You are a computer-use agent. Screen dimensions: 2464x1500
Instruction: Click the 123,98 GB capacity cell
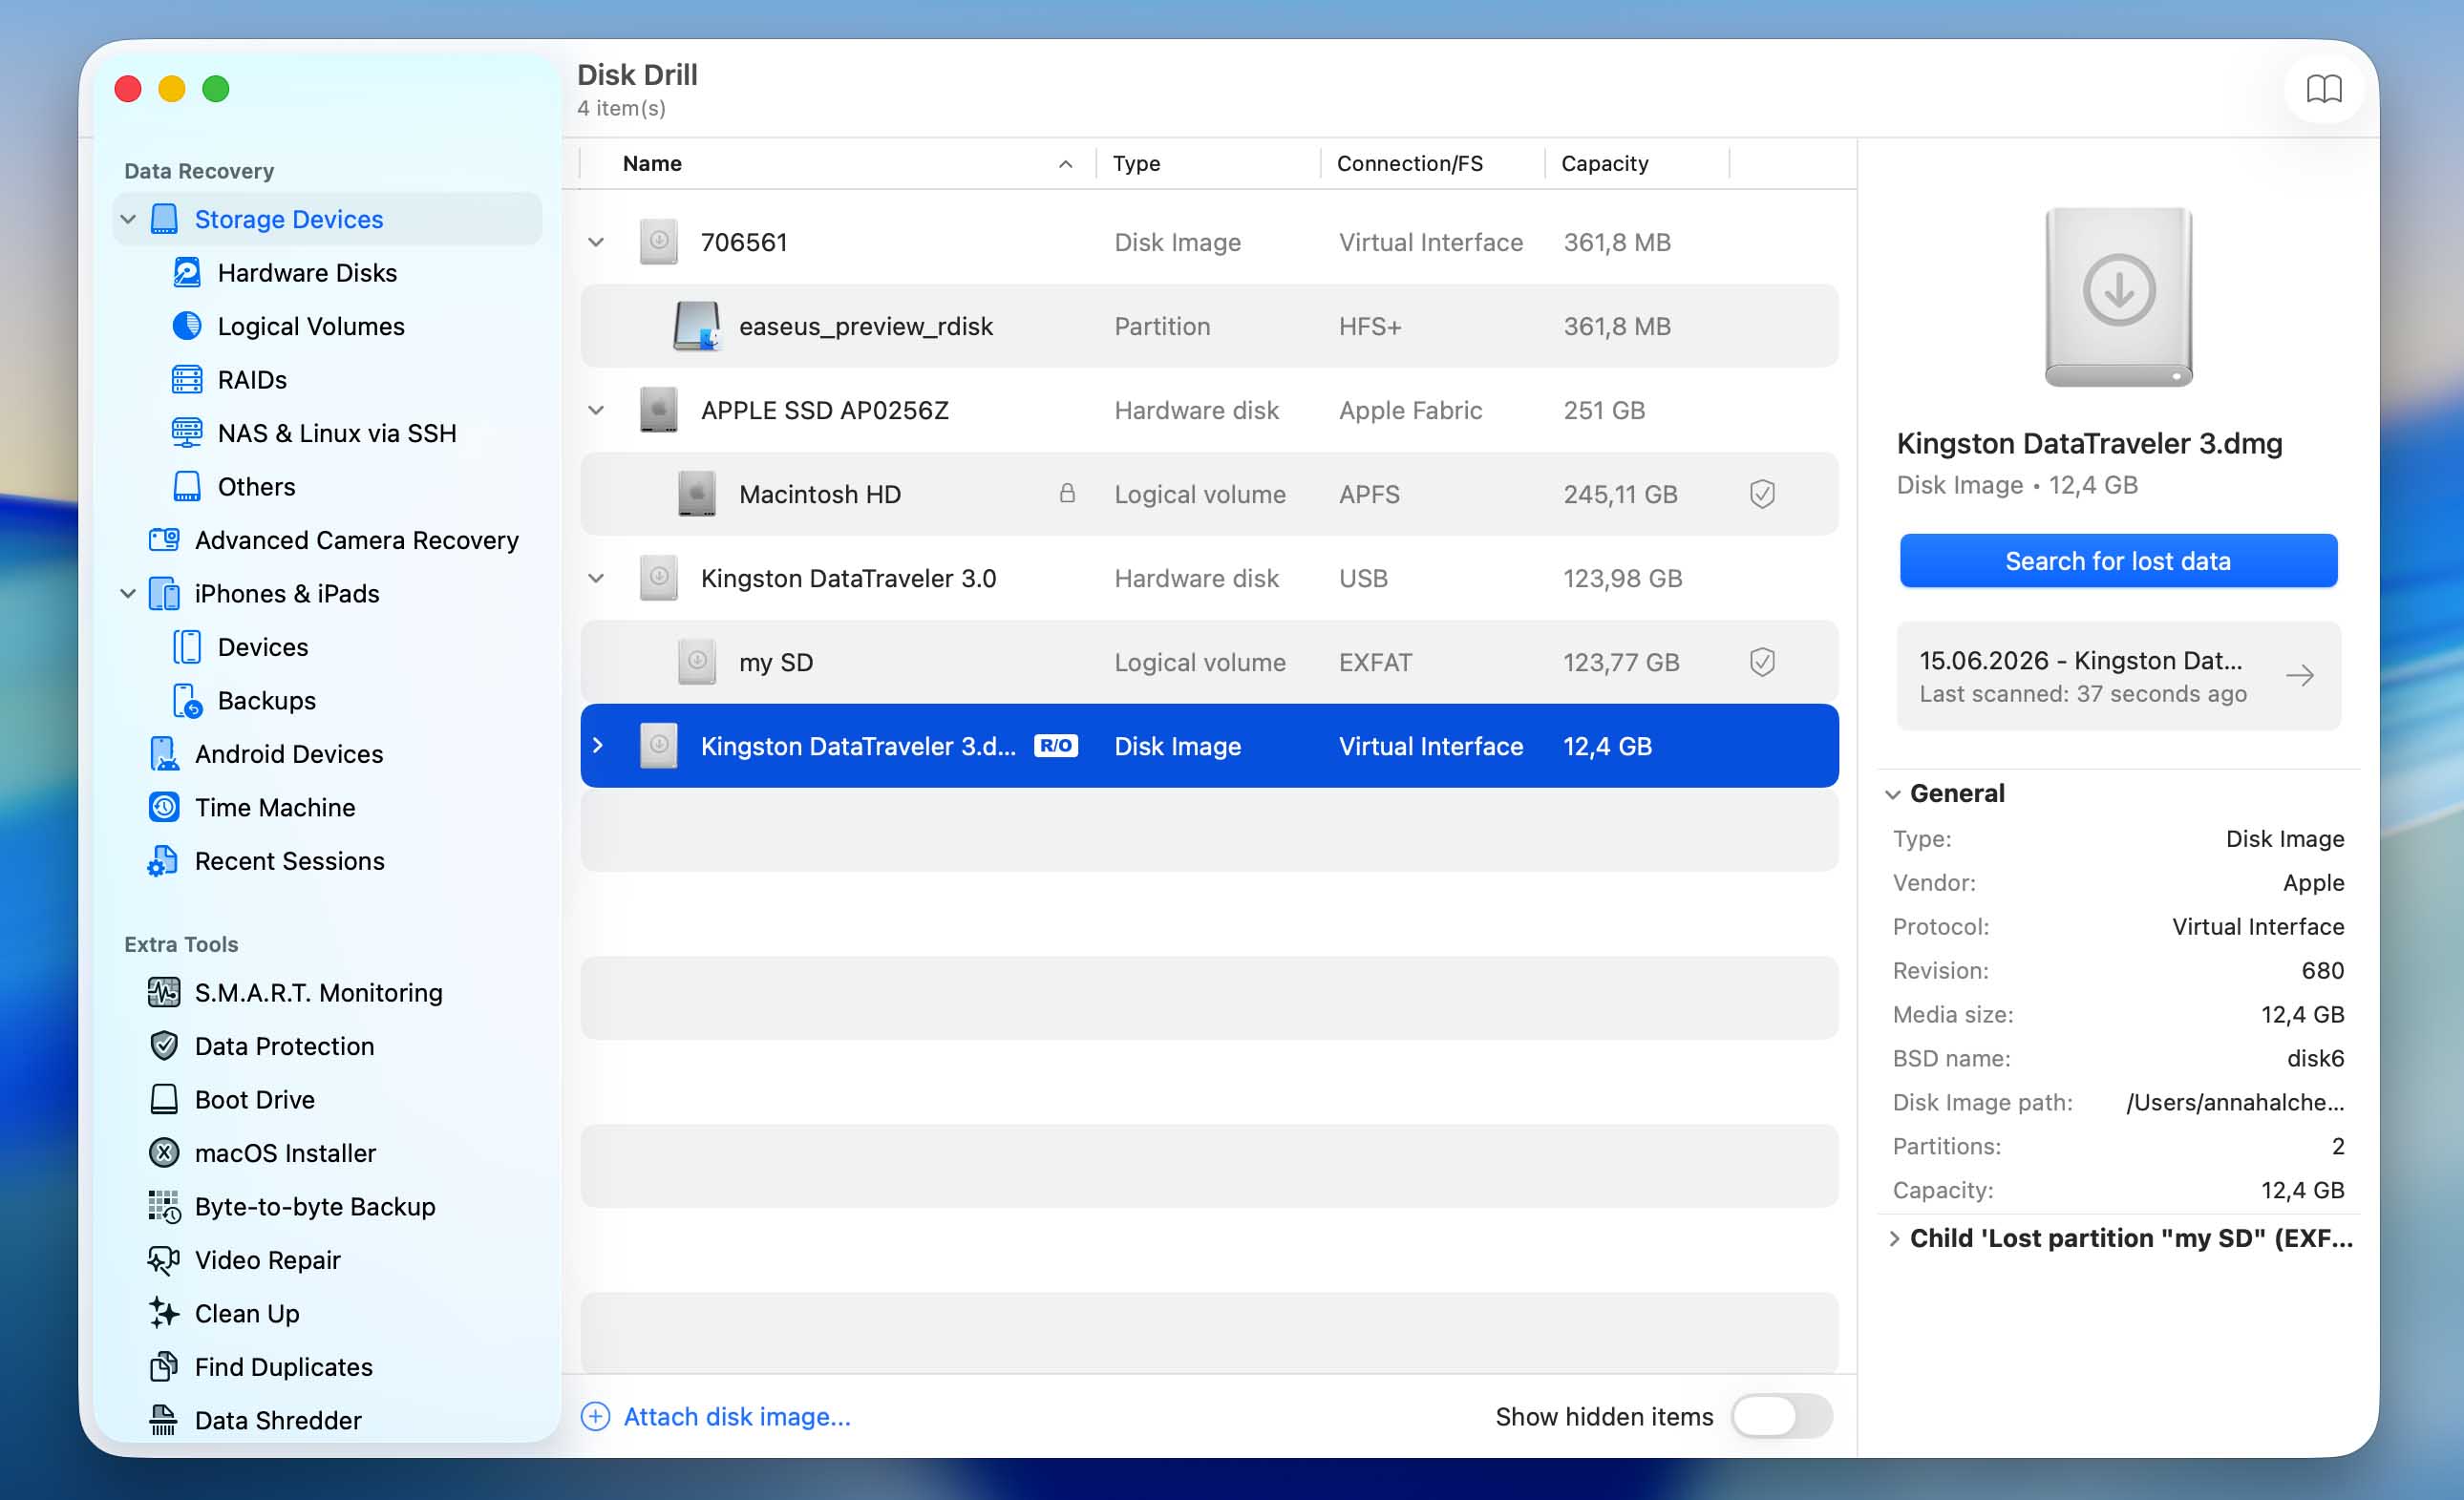point(1622,578)
